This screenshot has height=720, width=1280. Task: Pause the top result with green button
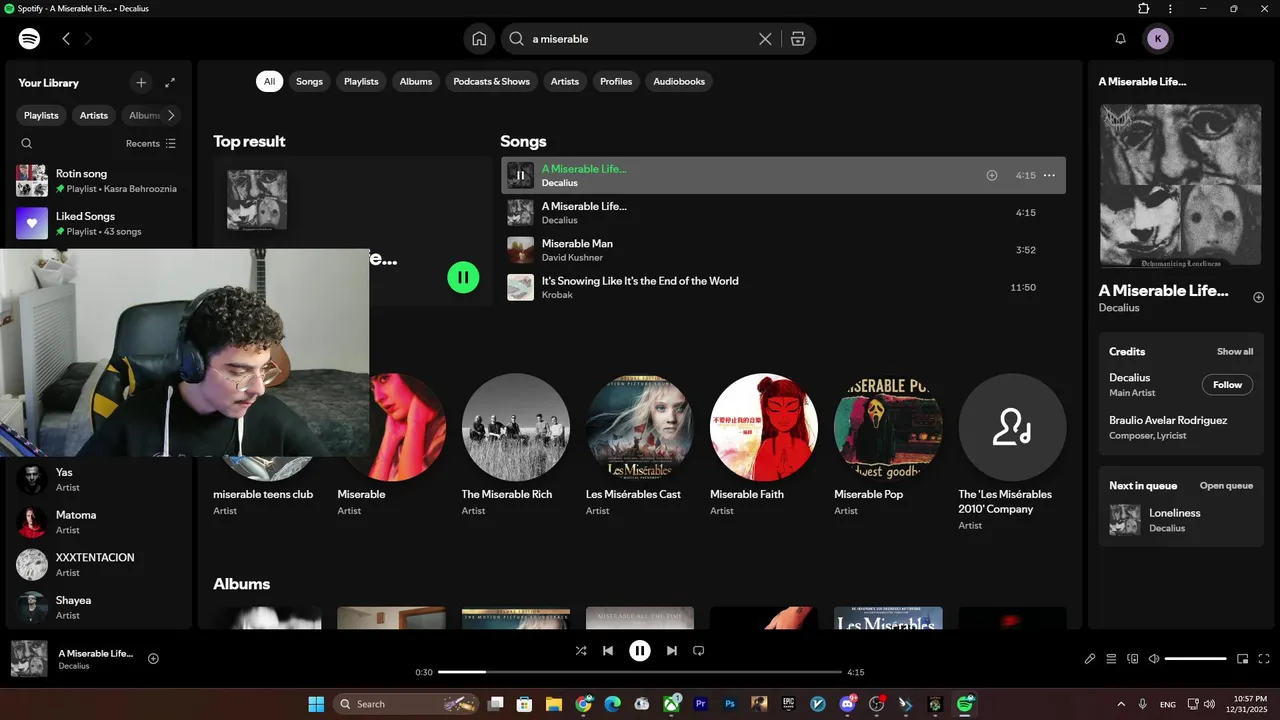pos(463,277)
